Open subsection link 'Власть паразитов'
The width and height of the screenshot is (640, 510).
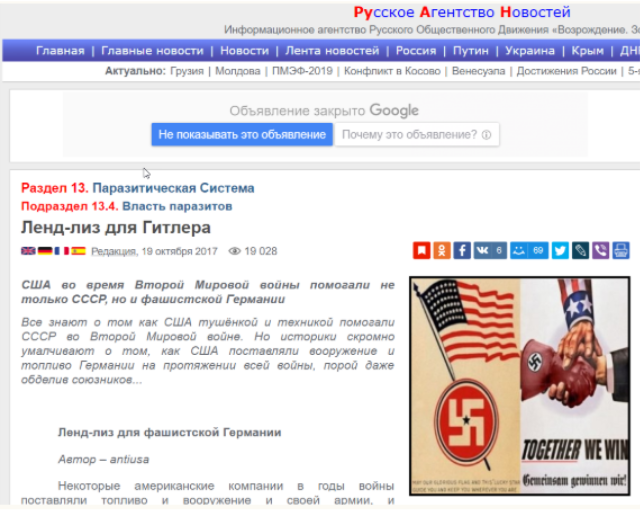tap(177, 206)
